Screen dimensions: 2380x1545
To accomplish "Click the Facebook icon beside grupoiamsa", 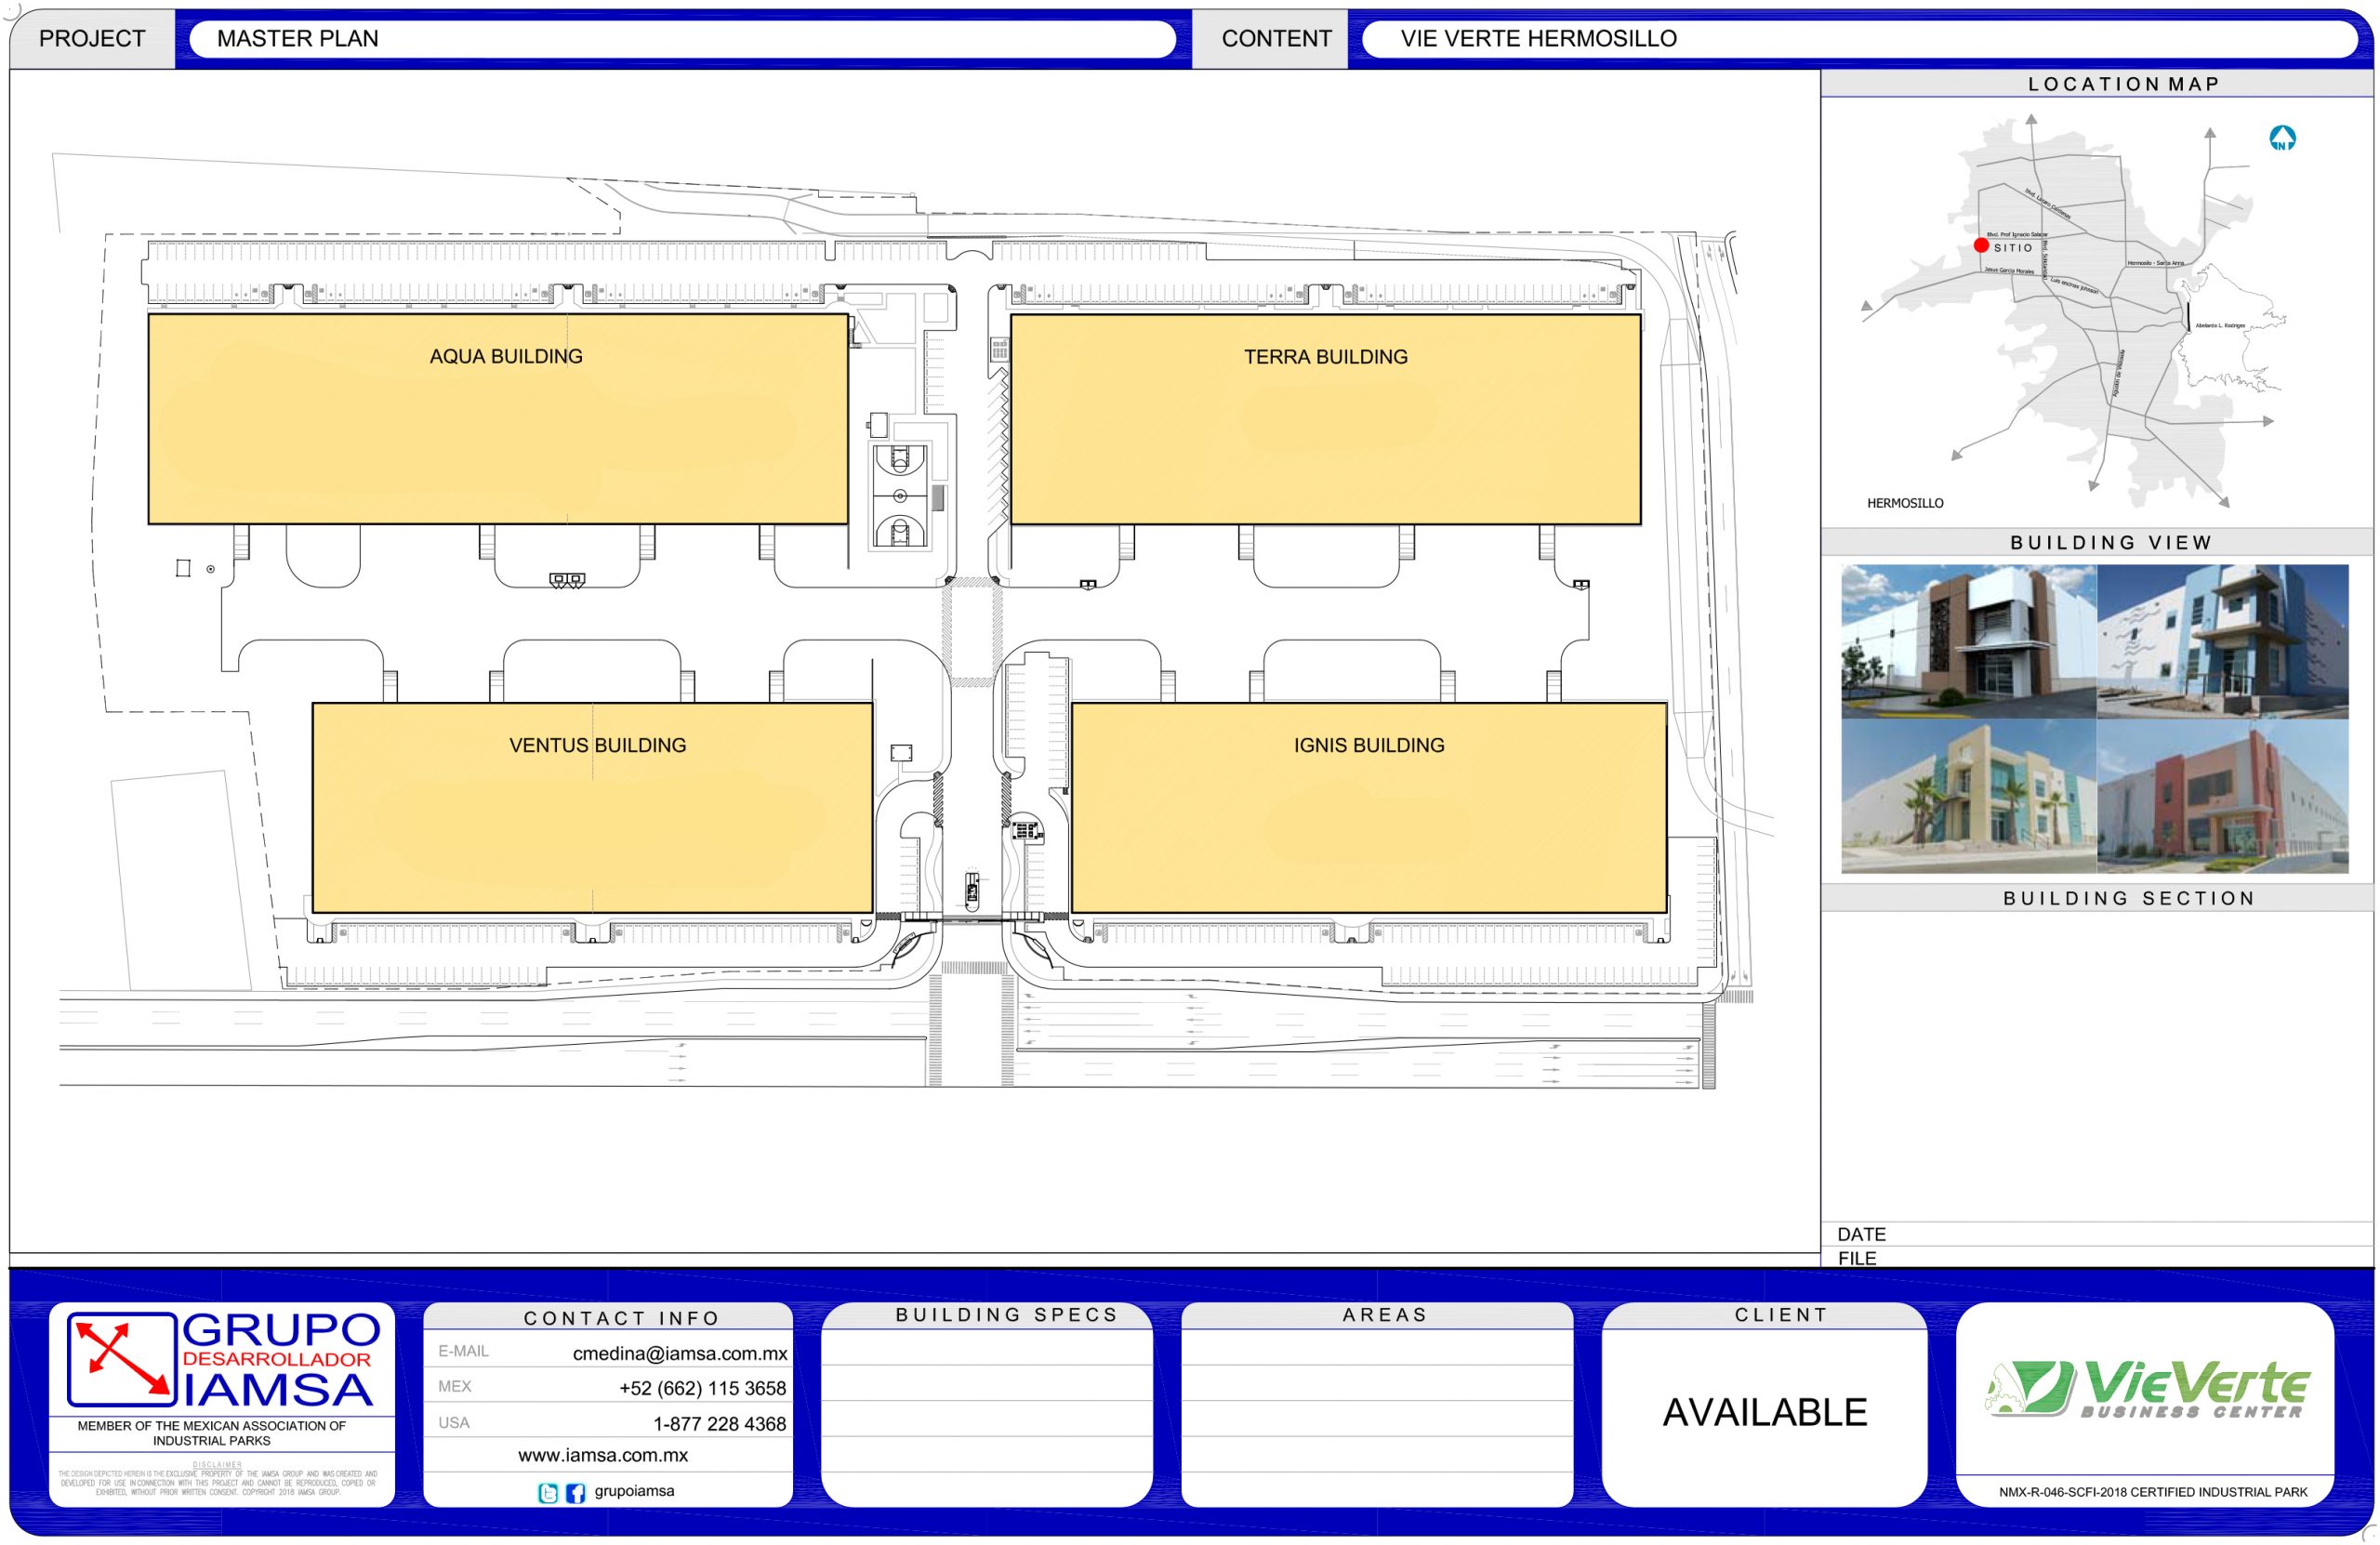I will [575, 1493].
